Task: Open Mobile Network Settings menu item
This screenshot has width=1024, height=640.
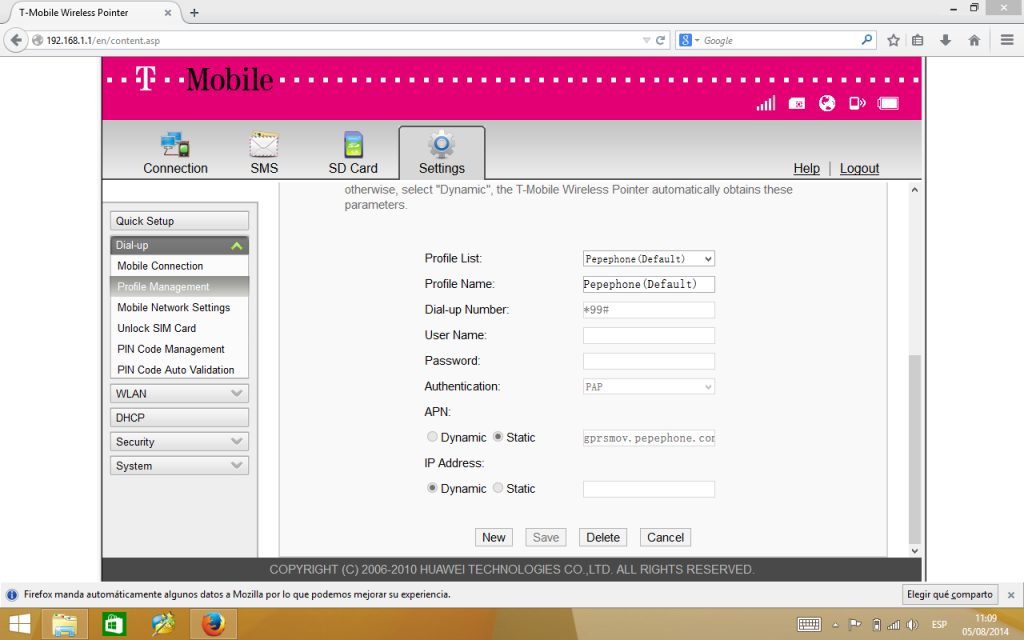Action: coord(173,308)
